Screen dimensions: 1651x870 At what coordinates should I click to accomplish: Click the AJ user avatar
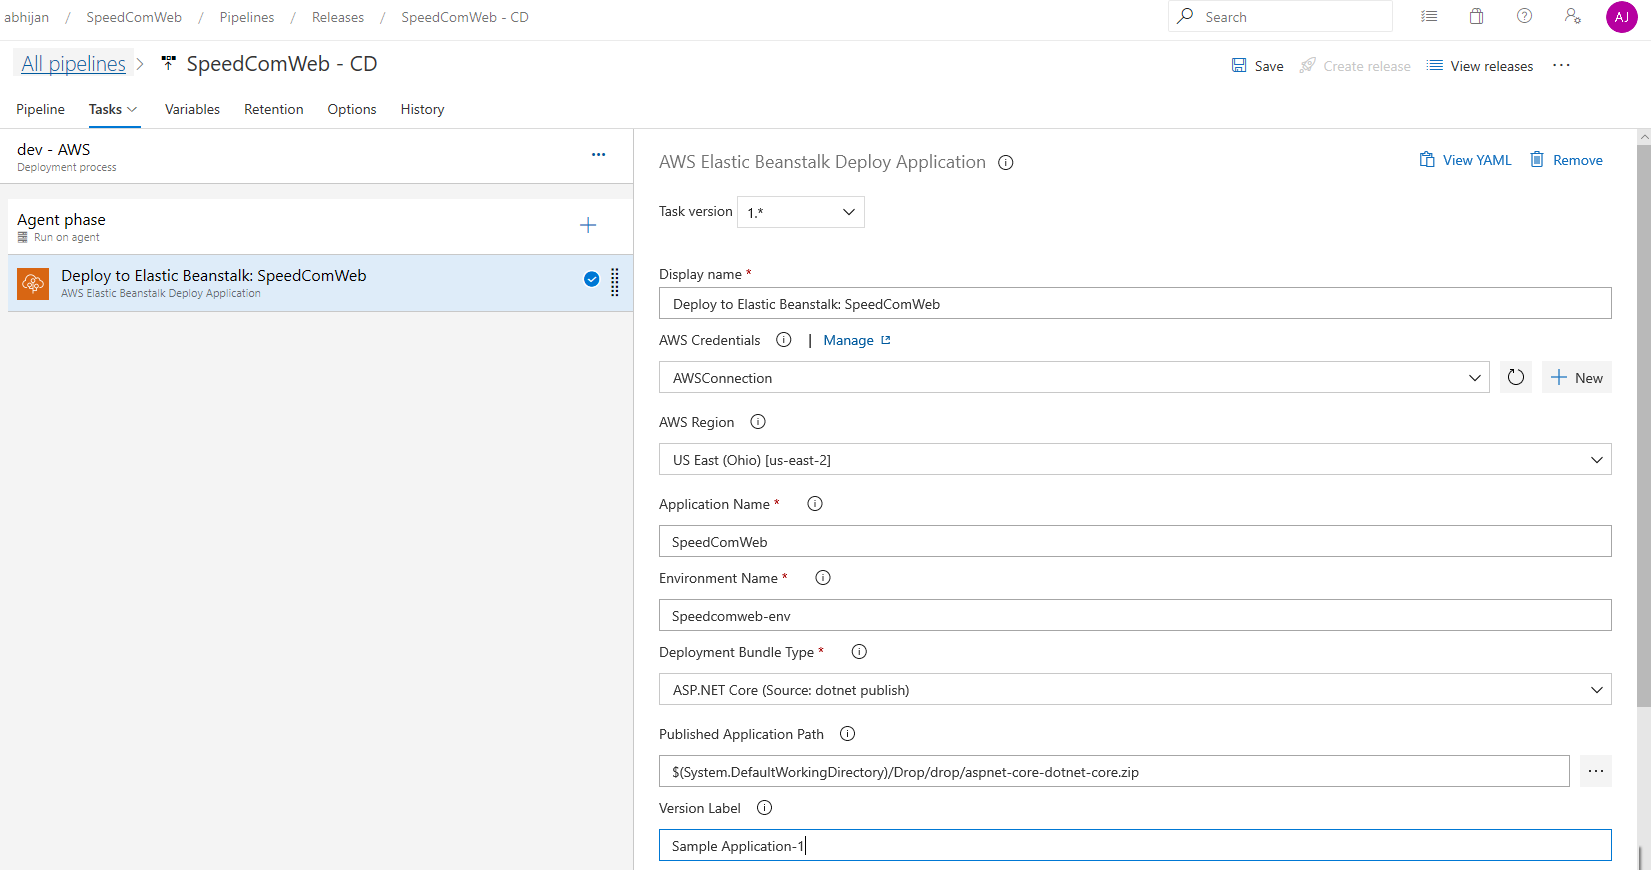point(1621,17)
